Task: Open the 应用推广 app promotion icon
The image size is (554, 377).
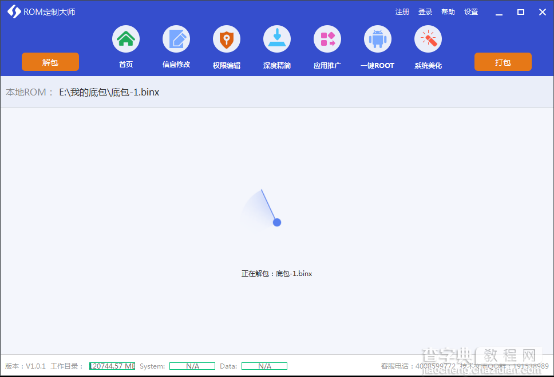Action: (327, 39)
